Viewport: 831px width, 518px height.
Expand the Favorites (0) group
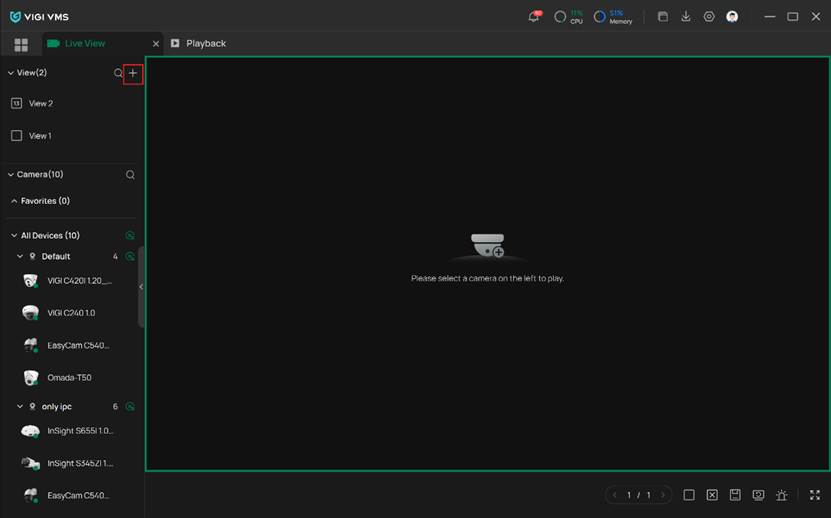14,201
